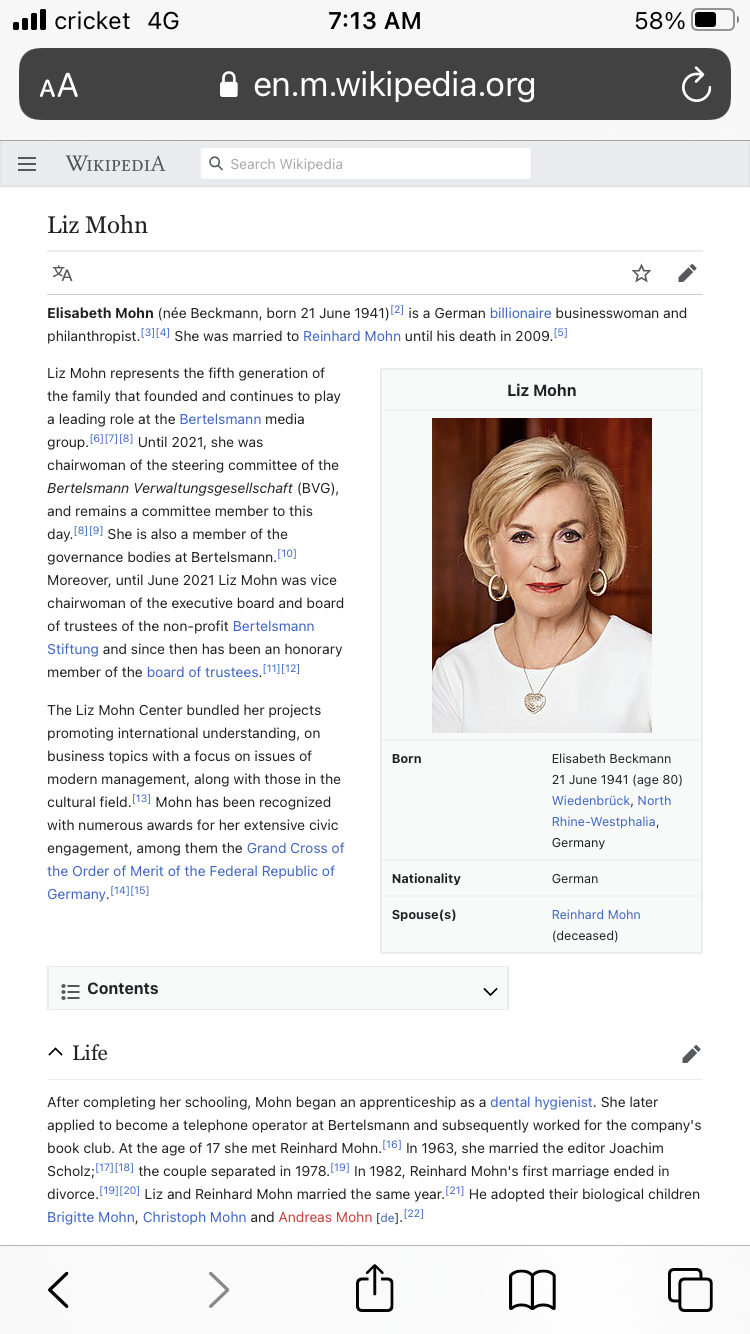The height and width of the screenshot is (1334, 750).
Task: Open the Bertelsmann media group link
Action: (220, 419)
